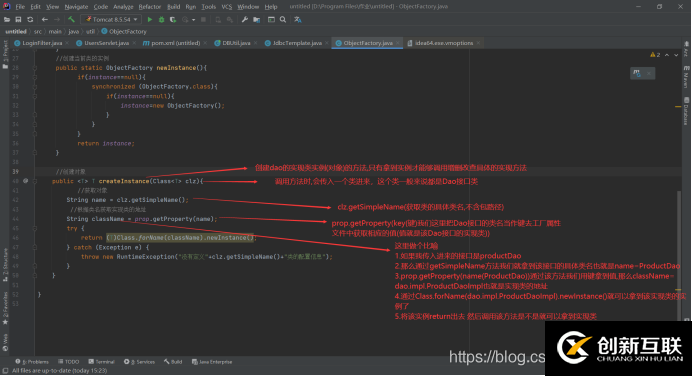Open the File menu
This screenshot has height=376, width=692.
coord(20,7)
